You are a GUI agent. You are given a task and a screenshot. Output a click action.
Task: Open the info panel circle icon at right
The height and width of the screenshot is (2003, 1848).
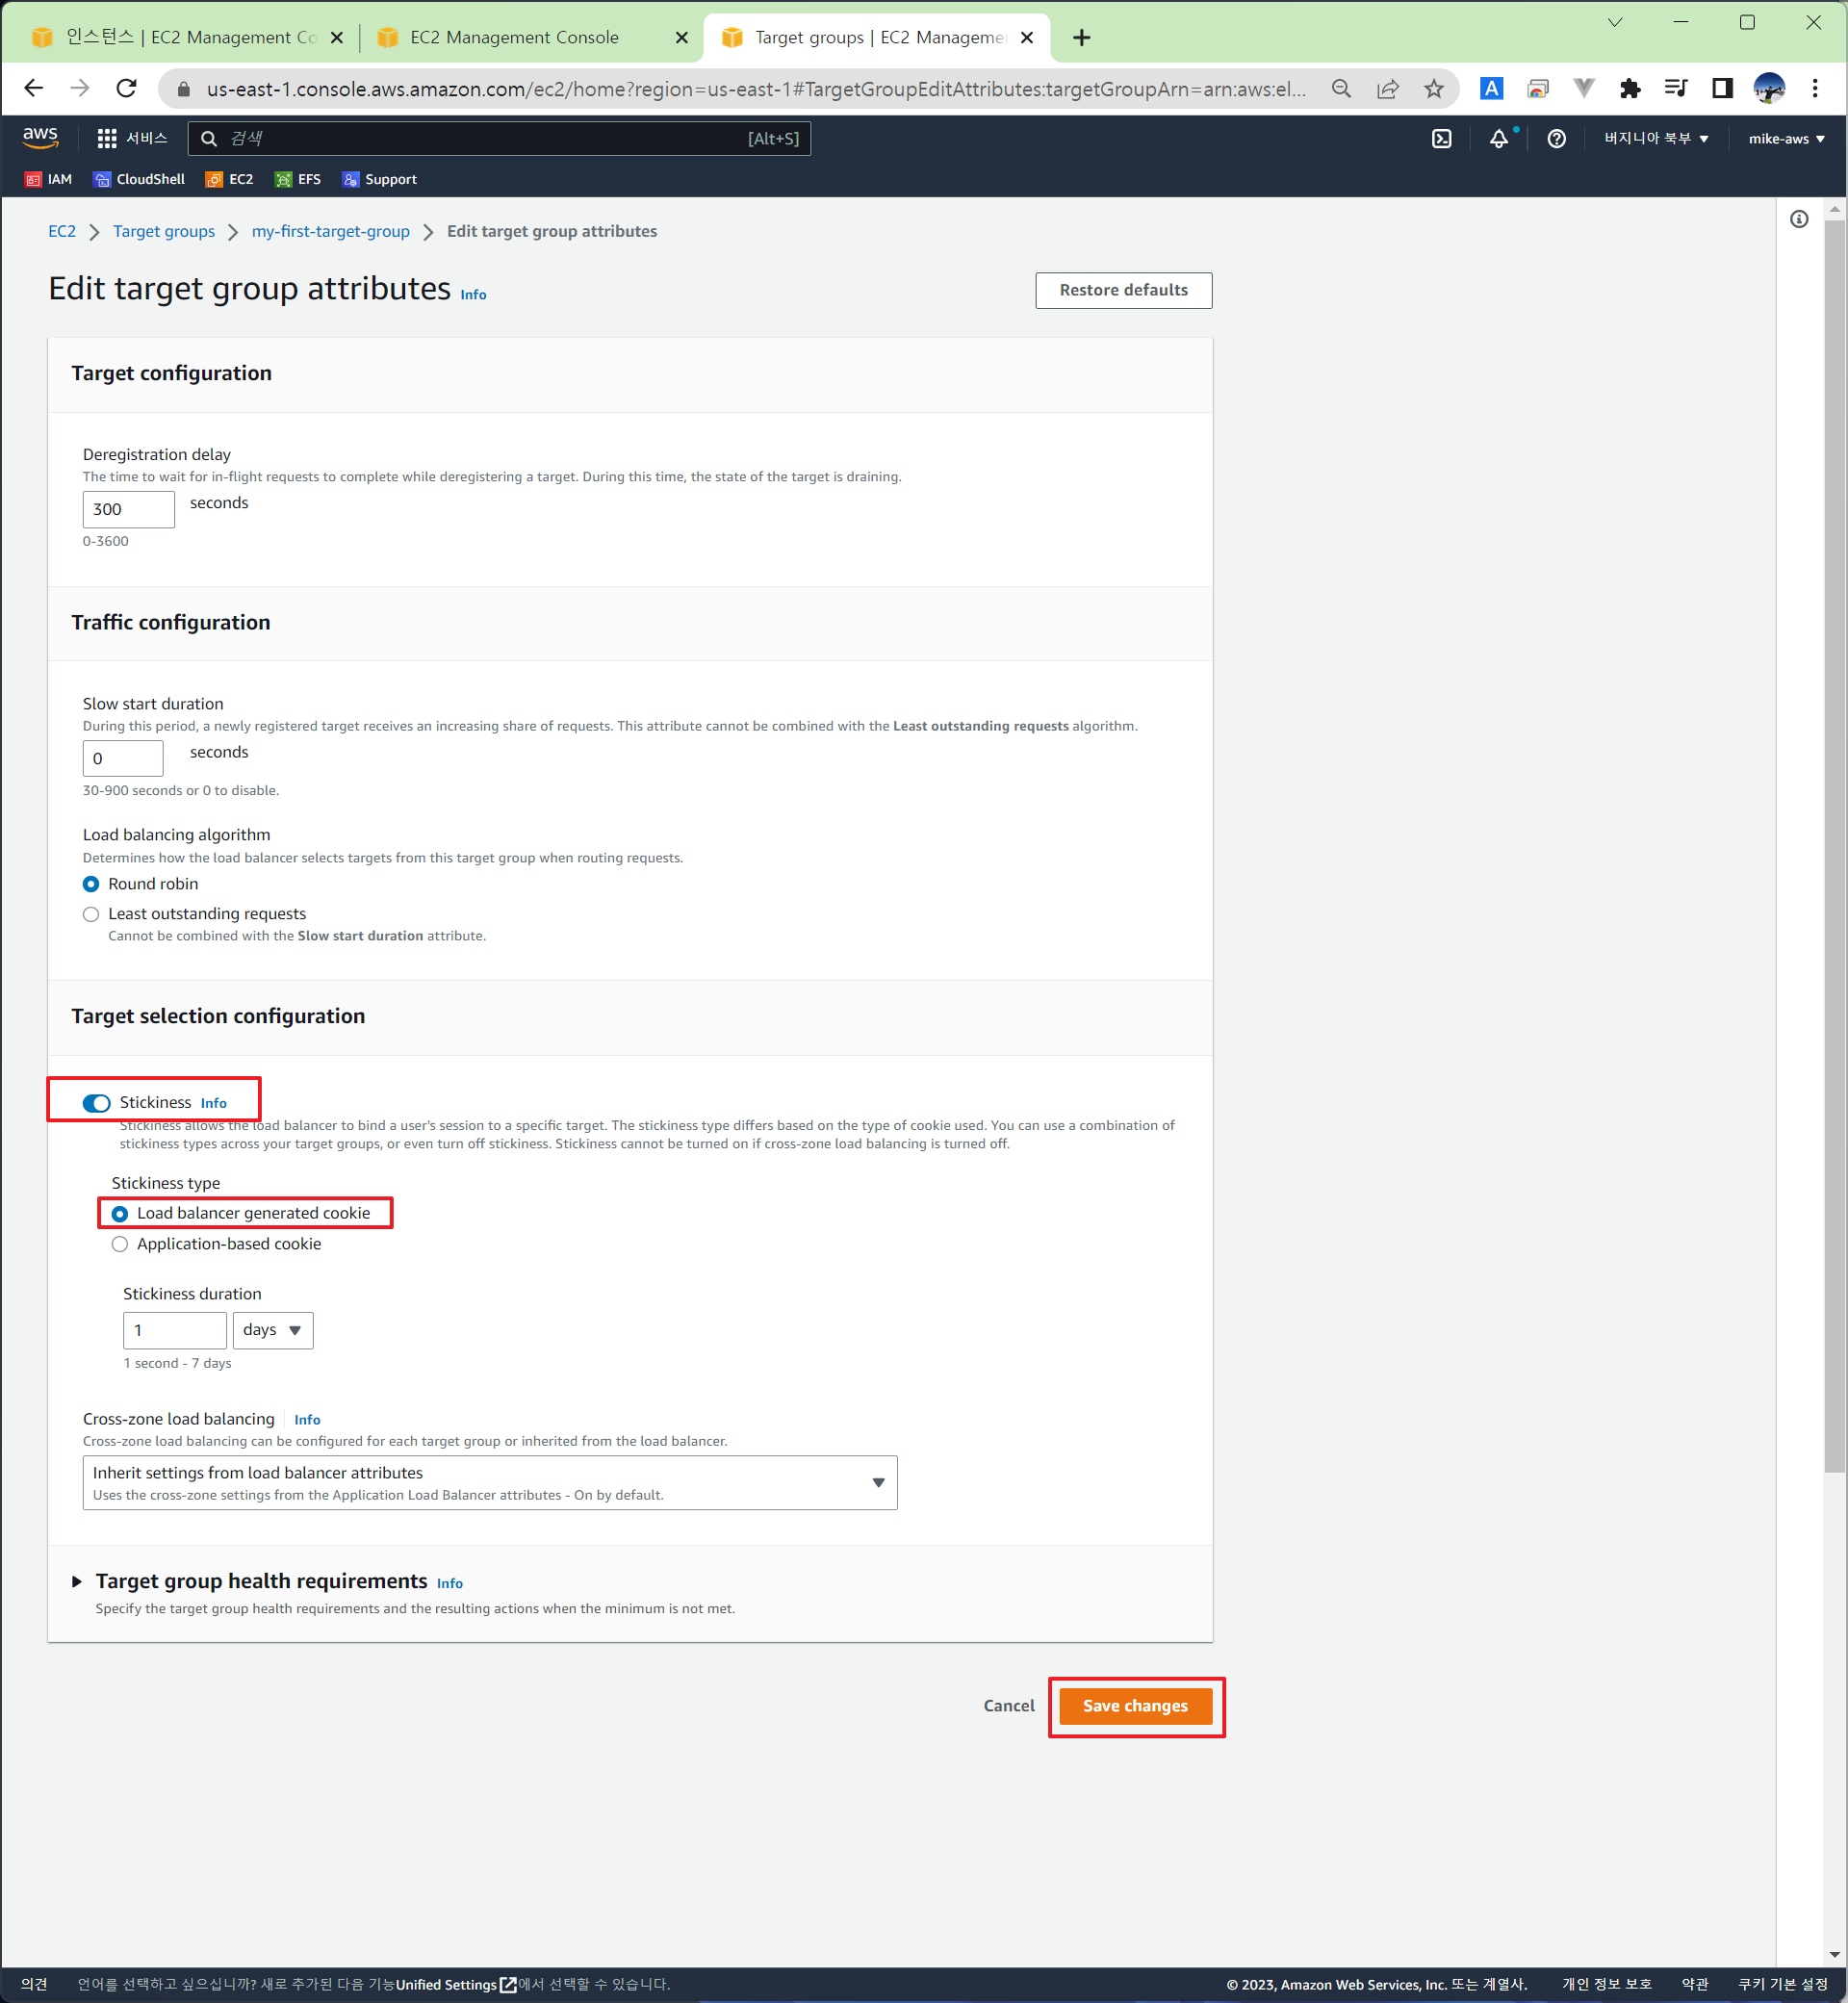(x=1798, y=219)
